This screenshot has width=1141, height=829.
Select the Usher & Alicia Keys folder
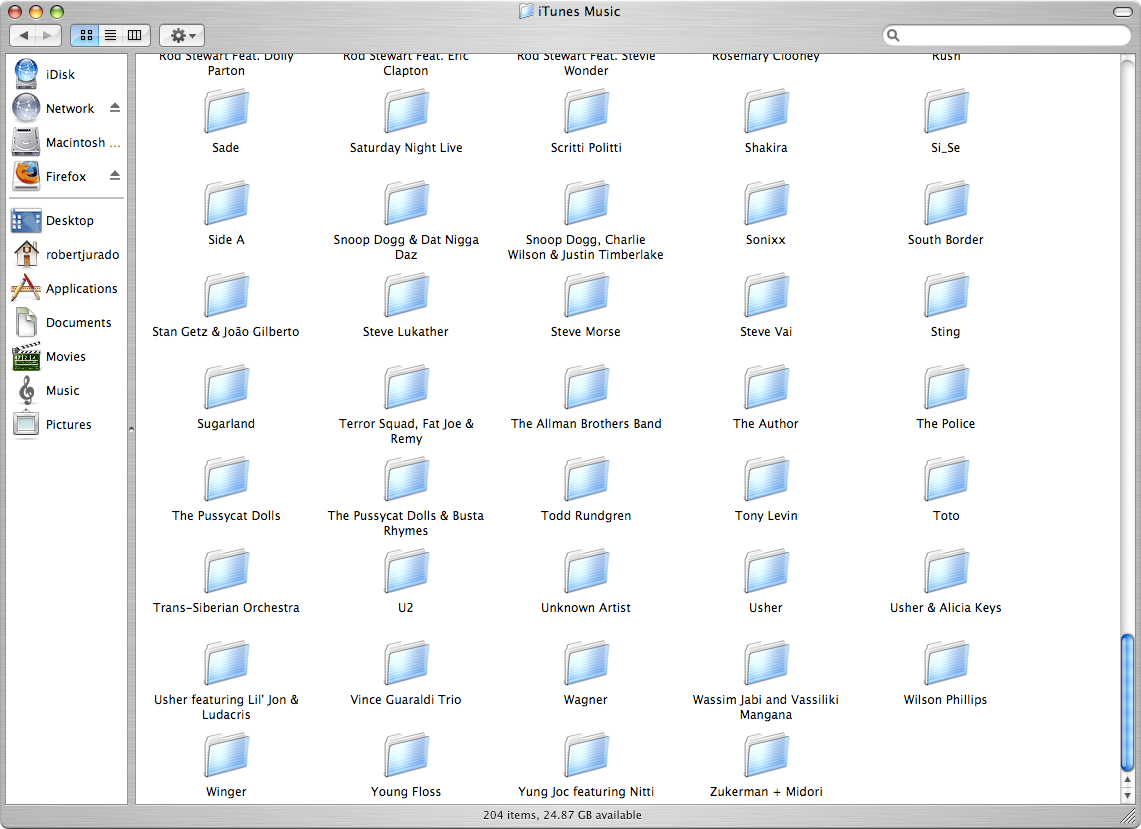pyautogui.click(x=946, y=572)
